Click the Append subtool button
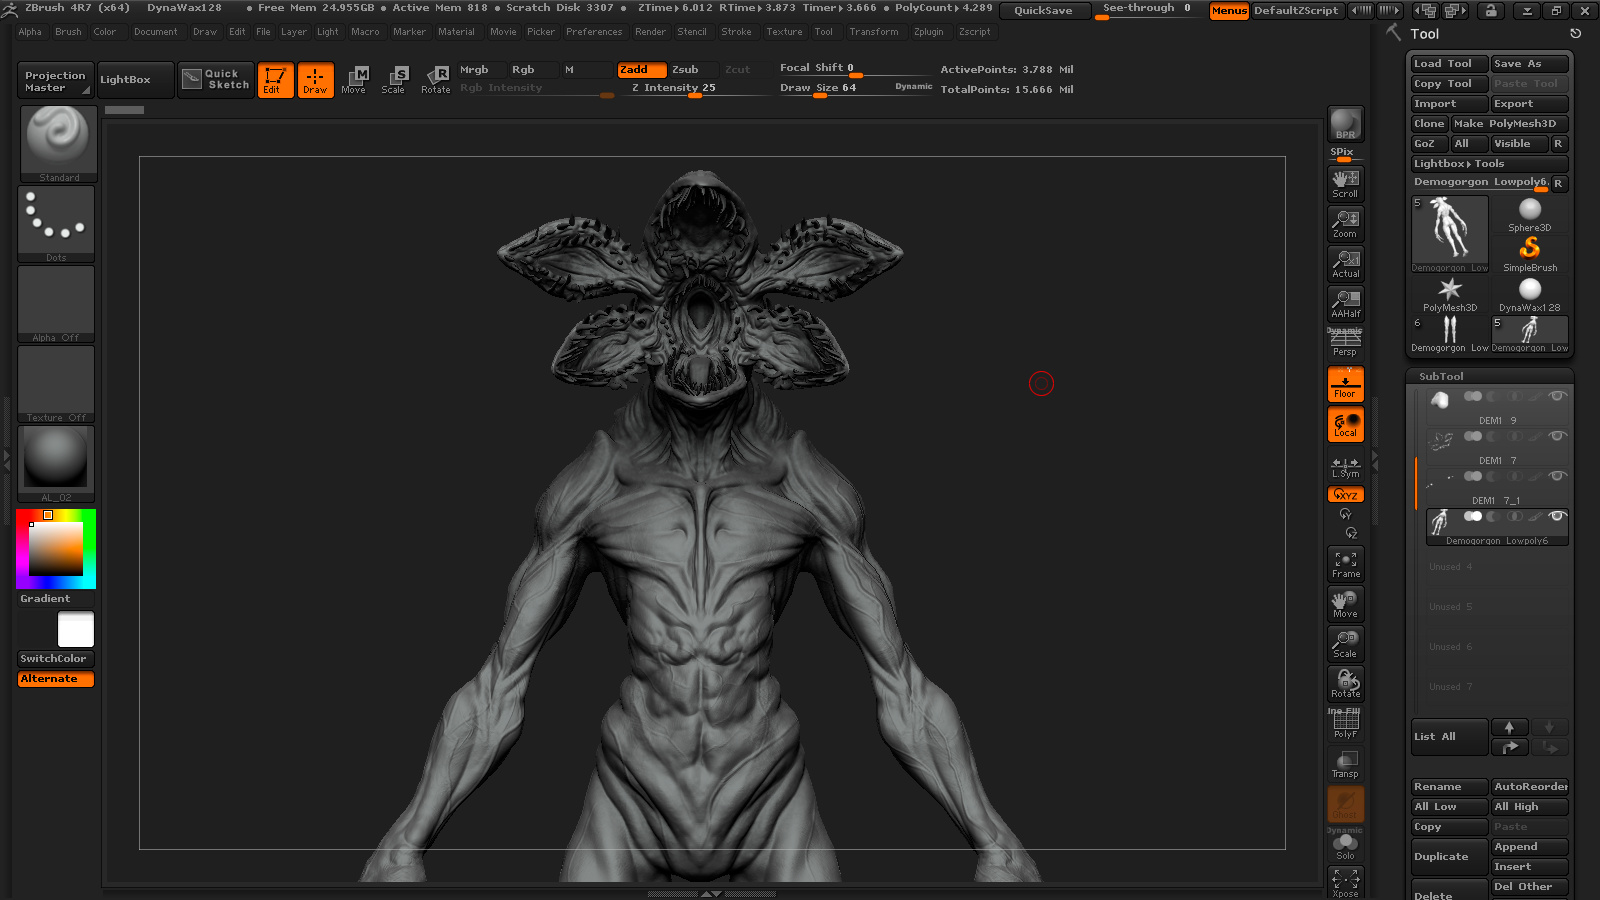This screenshot has height=900, width=1600. [x=1529, y=847]
